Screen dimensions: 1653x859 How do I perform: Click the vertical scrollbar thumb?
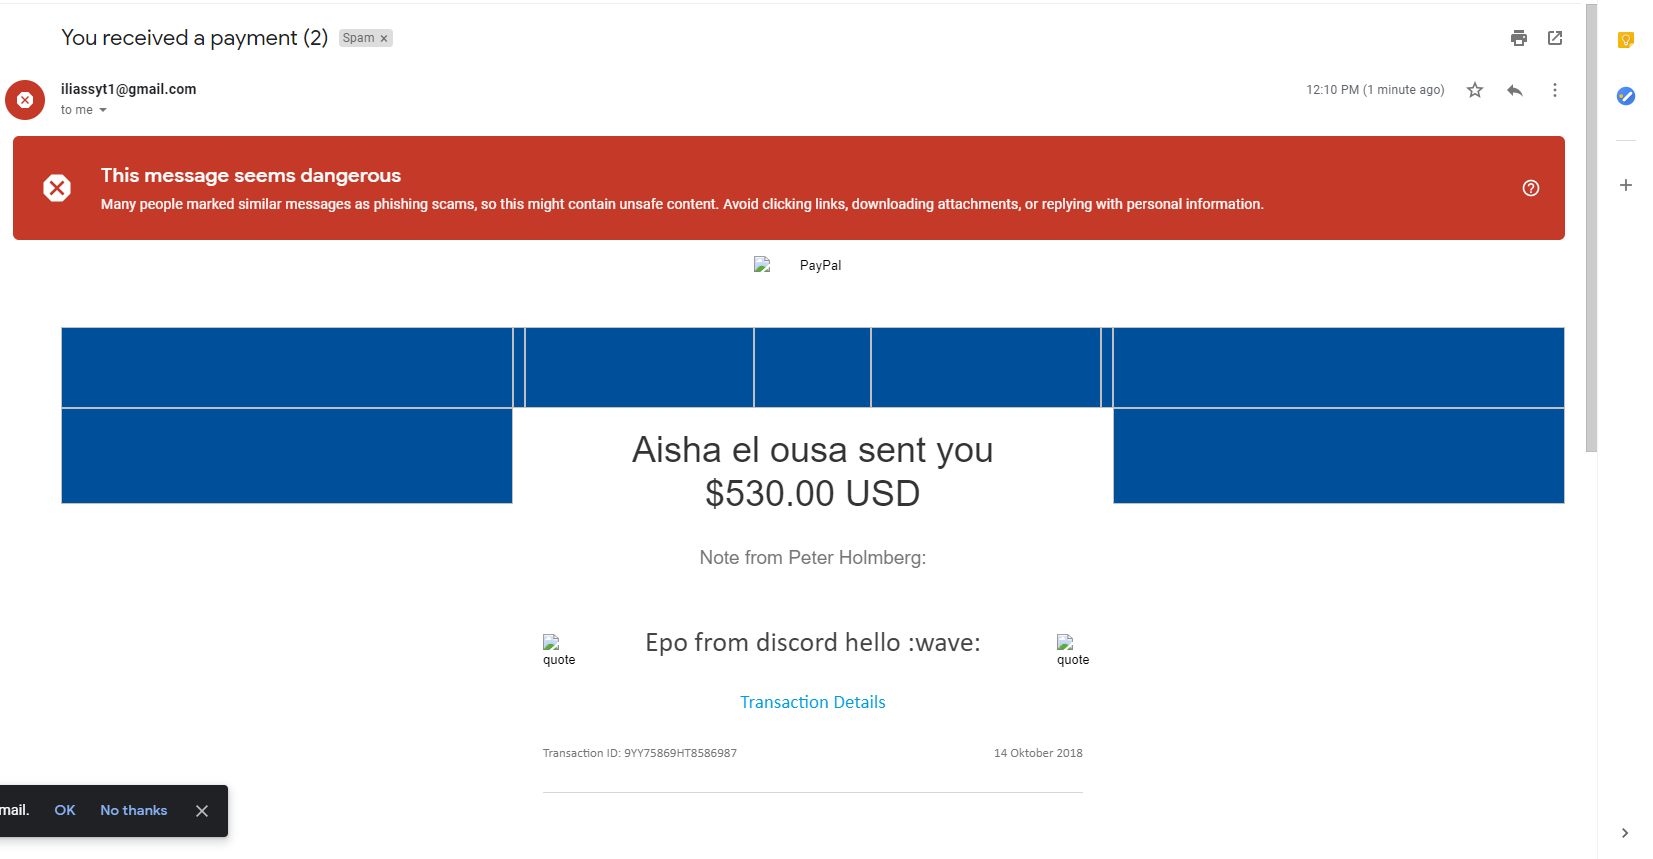(x=1591, y=228)
